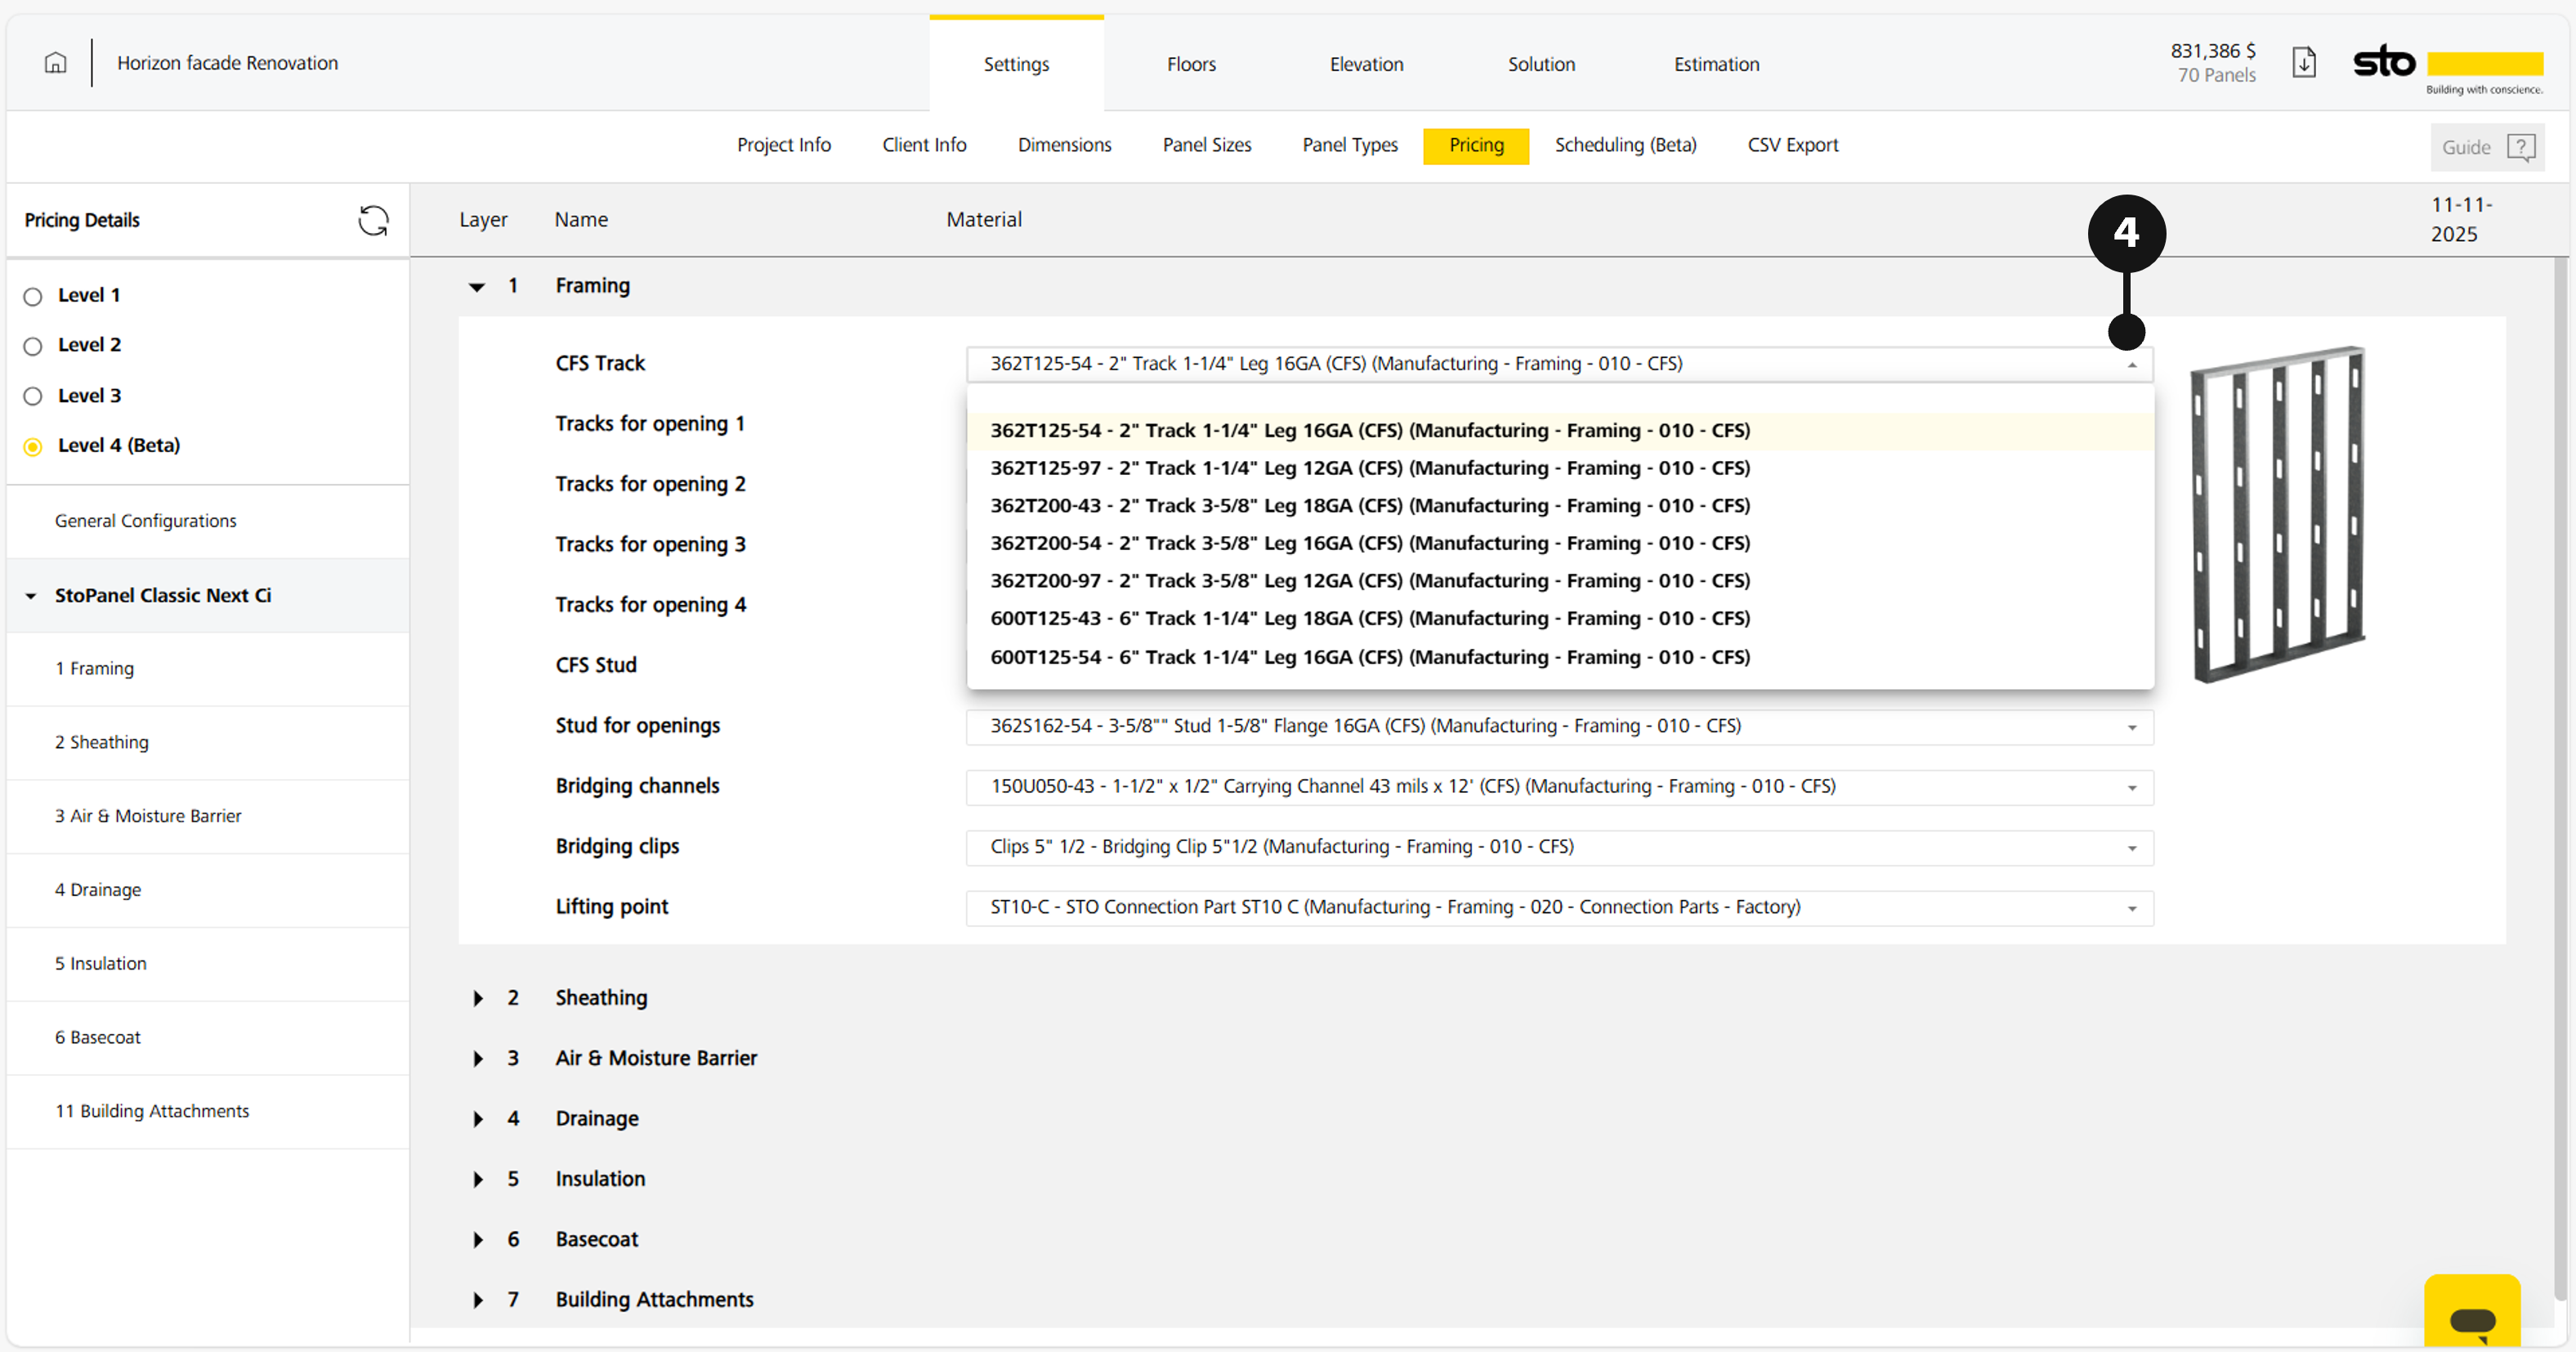Open the Bridging channels dropdown
Viewport: 2576px width, 1352px height.
tap(1559, 787)
